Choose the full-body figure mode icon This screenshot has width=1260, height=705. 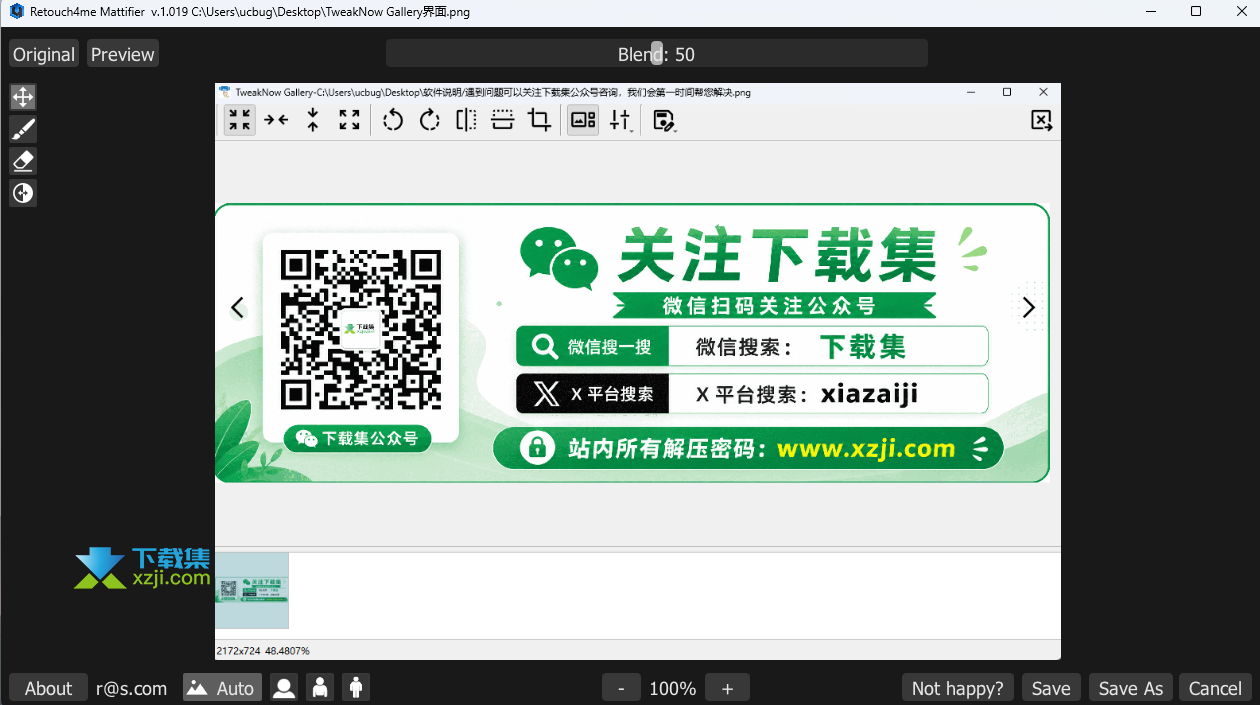tap(355, 688)
